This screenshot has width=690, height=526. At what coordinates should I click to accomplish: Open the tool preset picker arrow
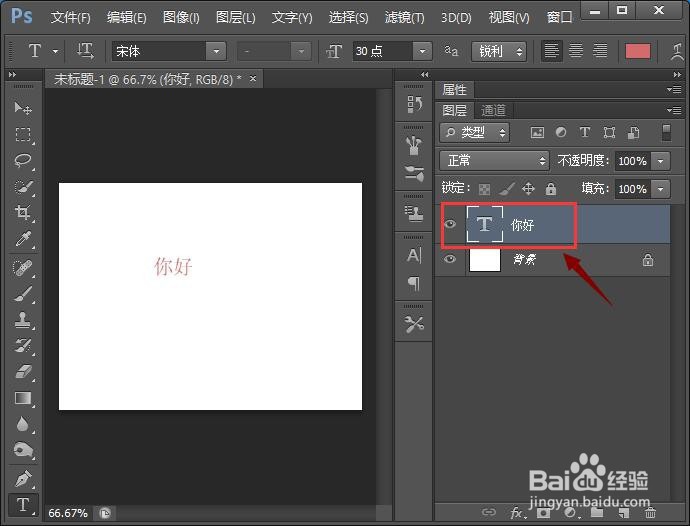coord(55,51)
